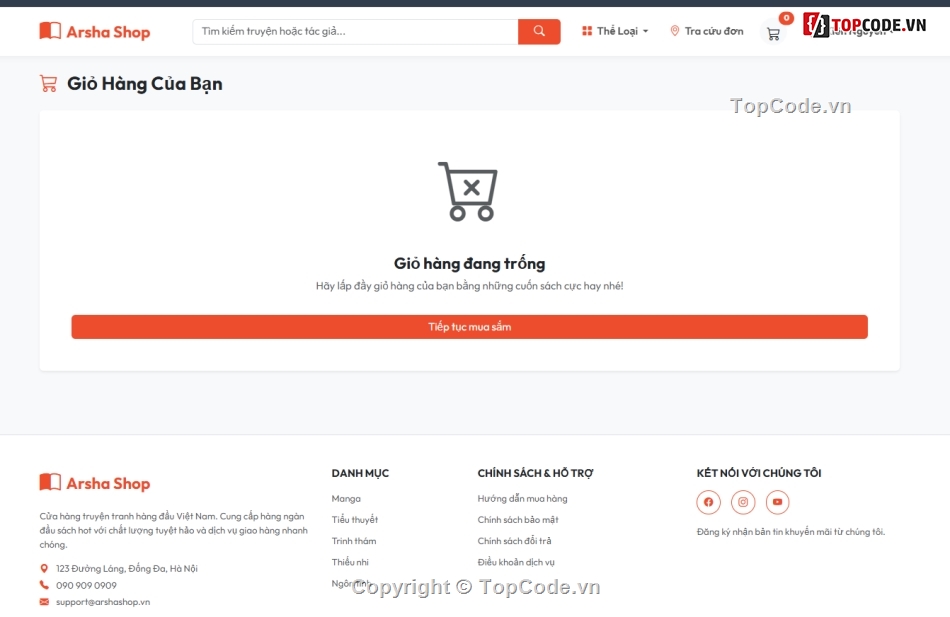950x617 pixels.
Task: Open the Điều khoản dịch vụ link
Action: (x=516, y=562)
